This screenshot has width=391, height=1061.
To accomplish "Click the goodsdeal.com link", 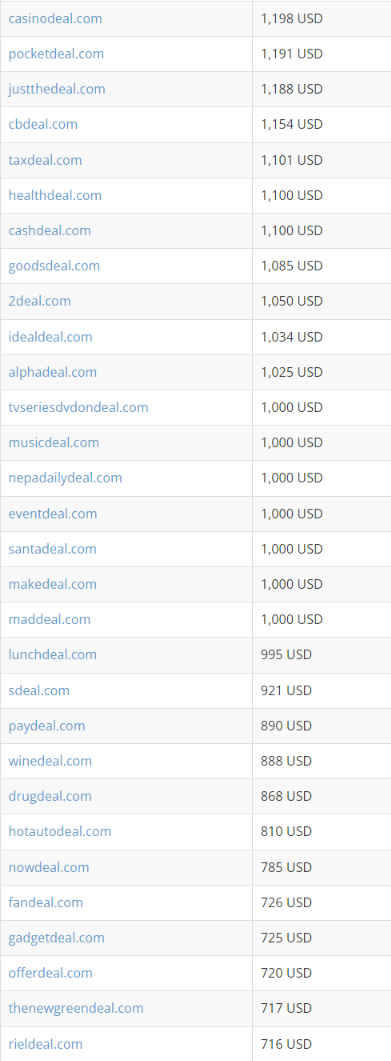I will (x=54, y=265).
